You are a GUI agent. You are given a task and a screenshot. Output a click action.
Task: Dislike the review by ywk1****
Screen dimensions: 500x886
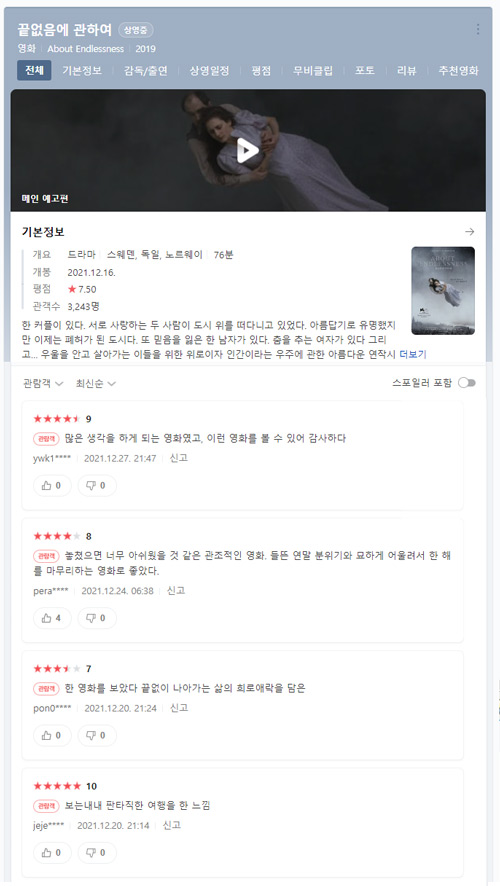97,485
